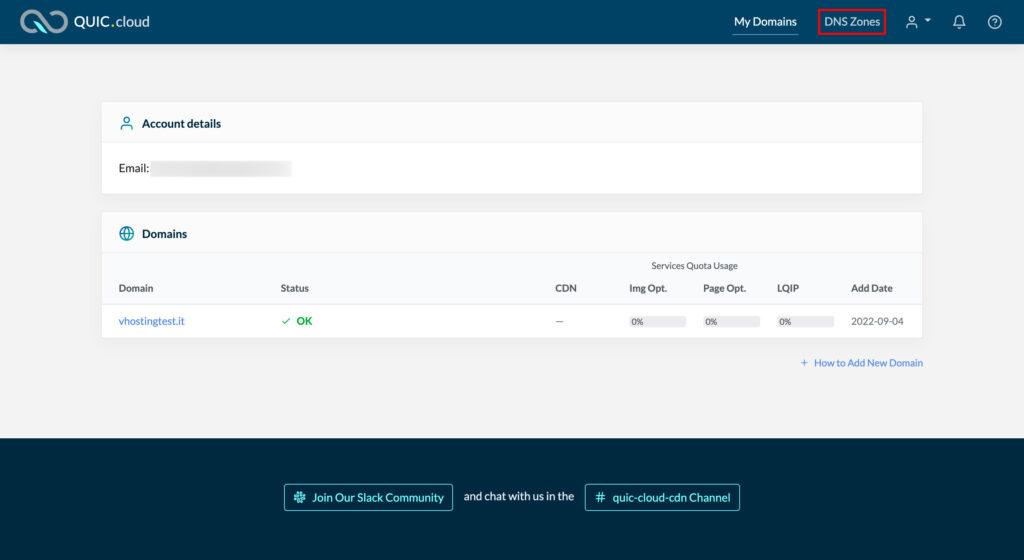
Task: Click the LQIP usage bar
Action: point(805,322)
